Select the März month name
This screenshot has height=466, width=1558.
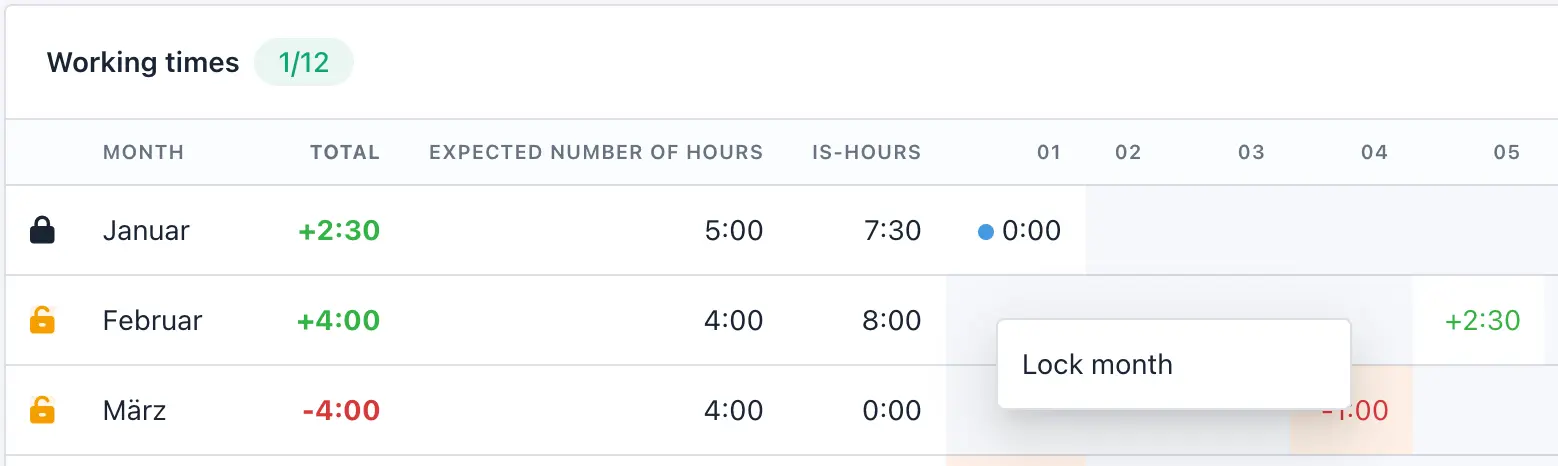135,410
